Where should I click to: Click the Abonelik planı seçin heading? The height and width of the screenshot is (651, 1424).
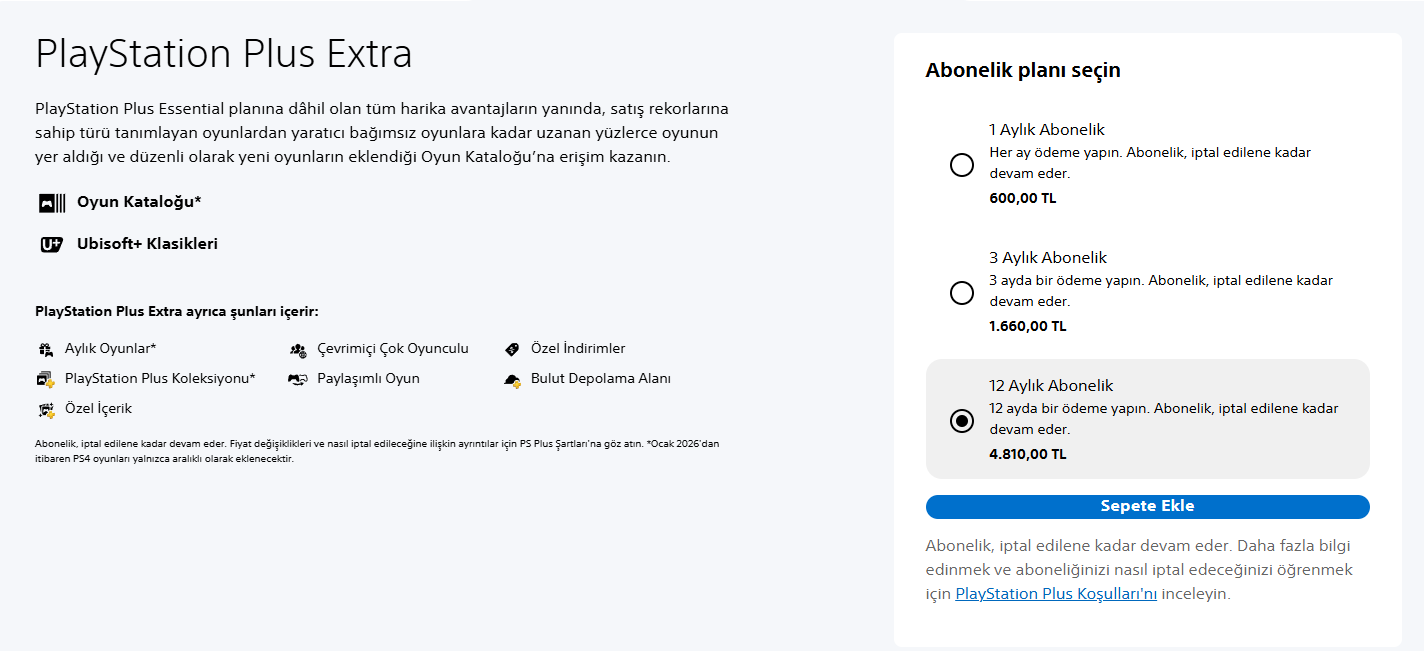[1023, 70]
